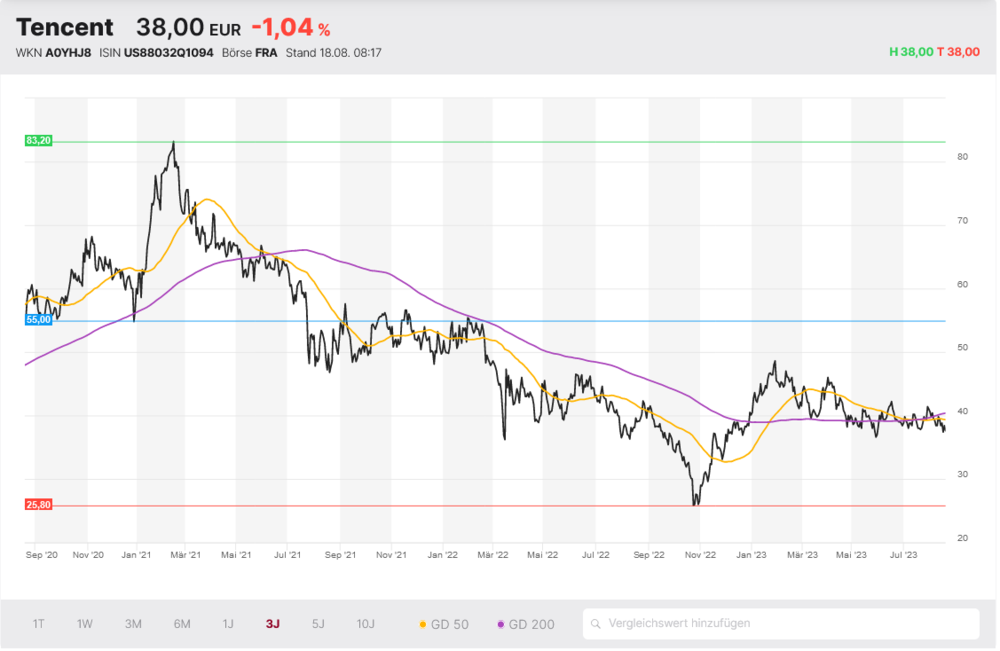Screen dimensions: 1000x651
Task: Click the WKN A0YHJ8 identifier
Action: point(54,53)
